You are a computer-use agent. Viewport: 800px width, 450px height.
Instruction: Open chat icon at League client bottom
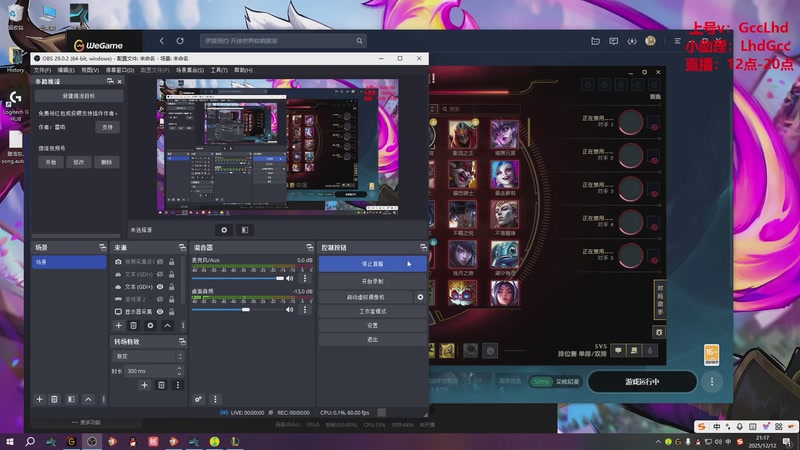[618, 351]
